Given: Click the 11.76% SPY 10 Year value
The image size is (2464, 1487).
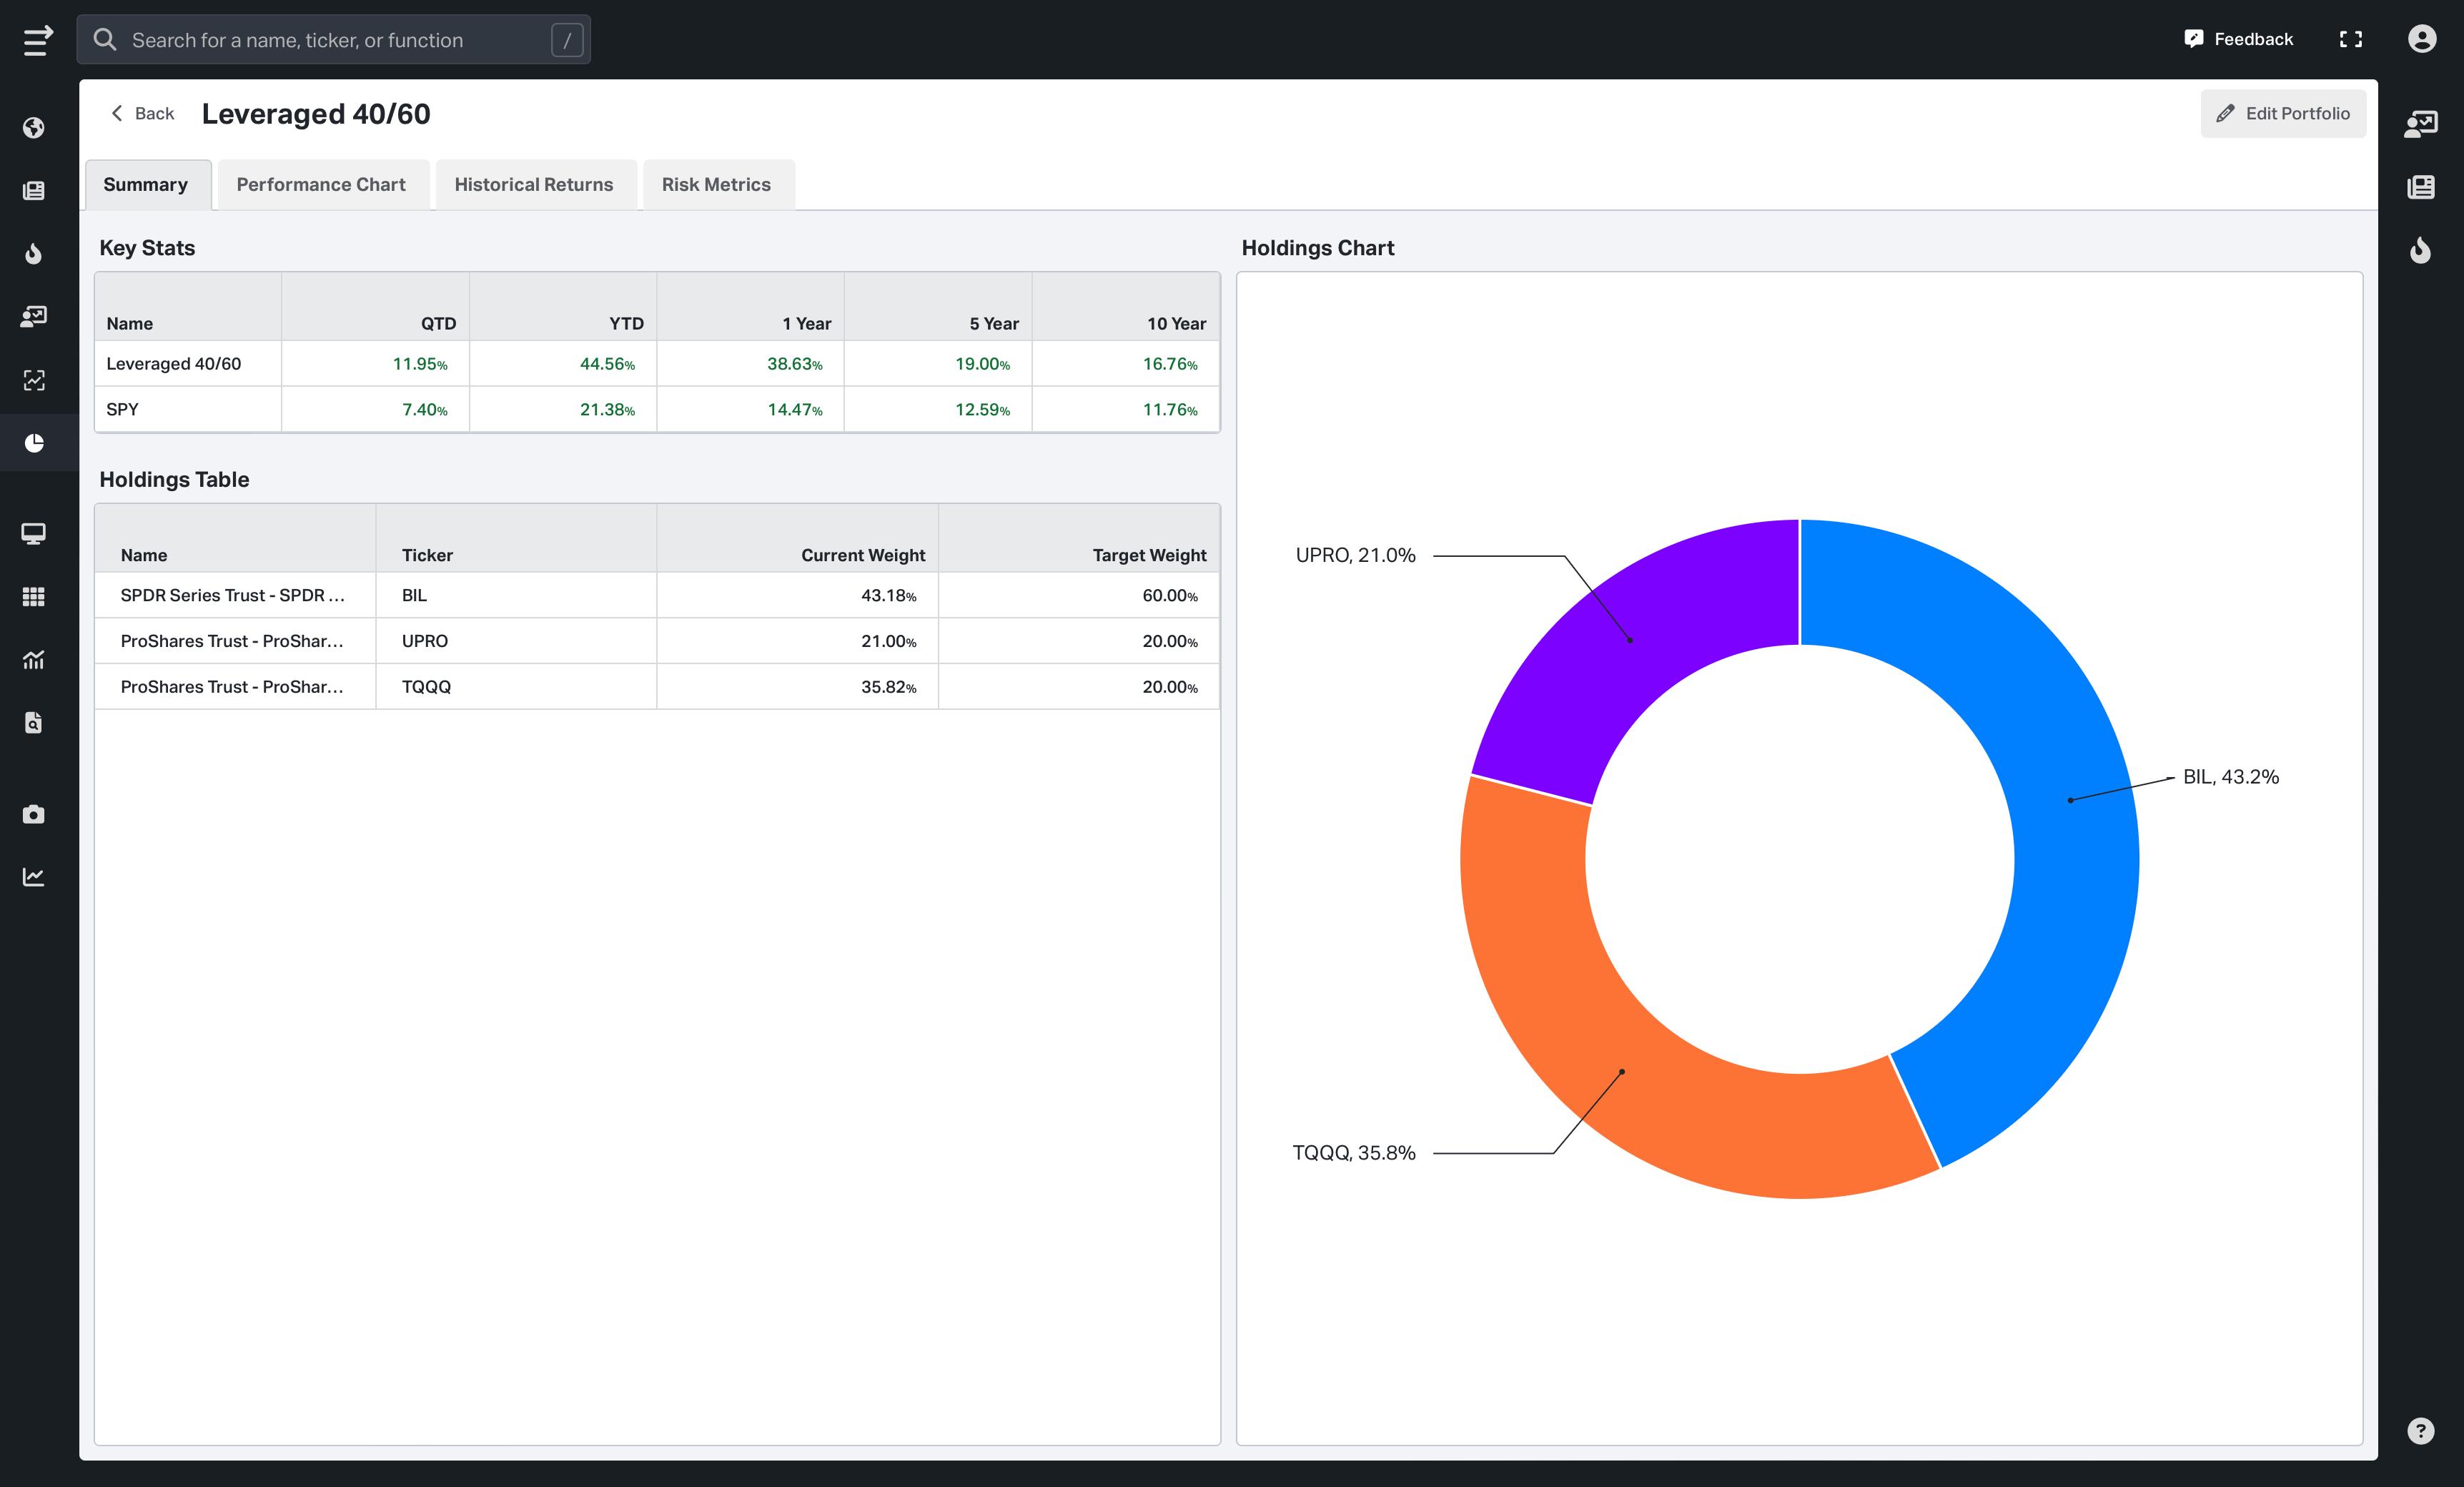Looking at the screenshot, I should coord(1170,410).
